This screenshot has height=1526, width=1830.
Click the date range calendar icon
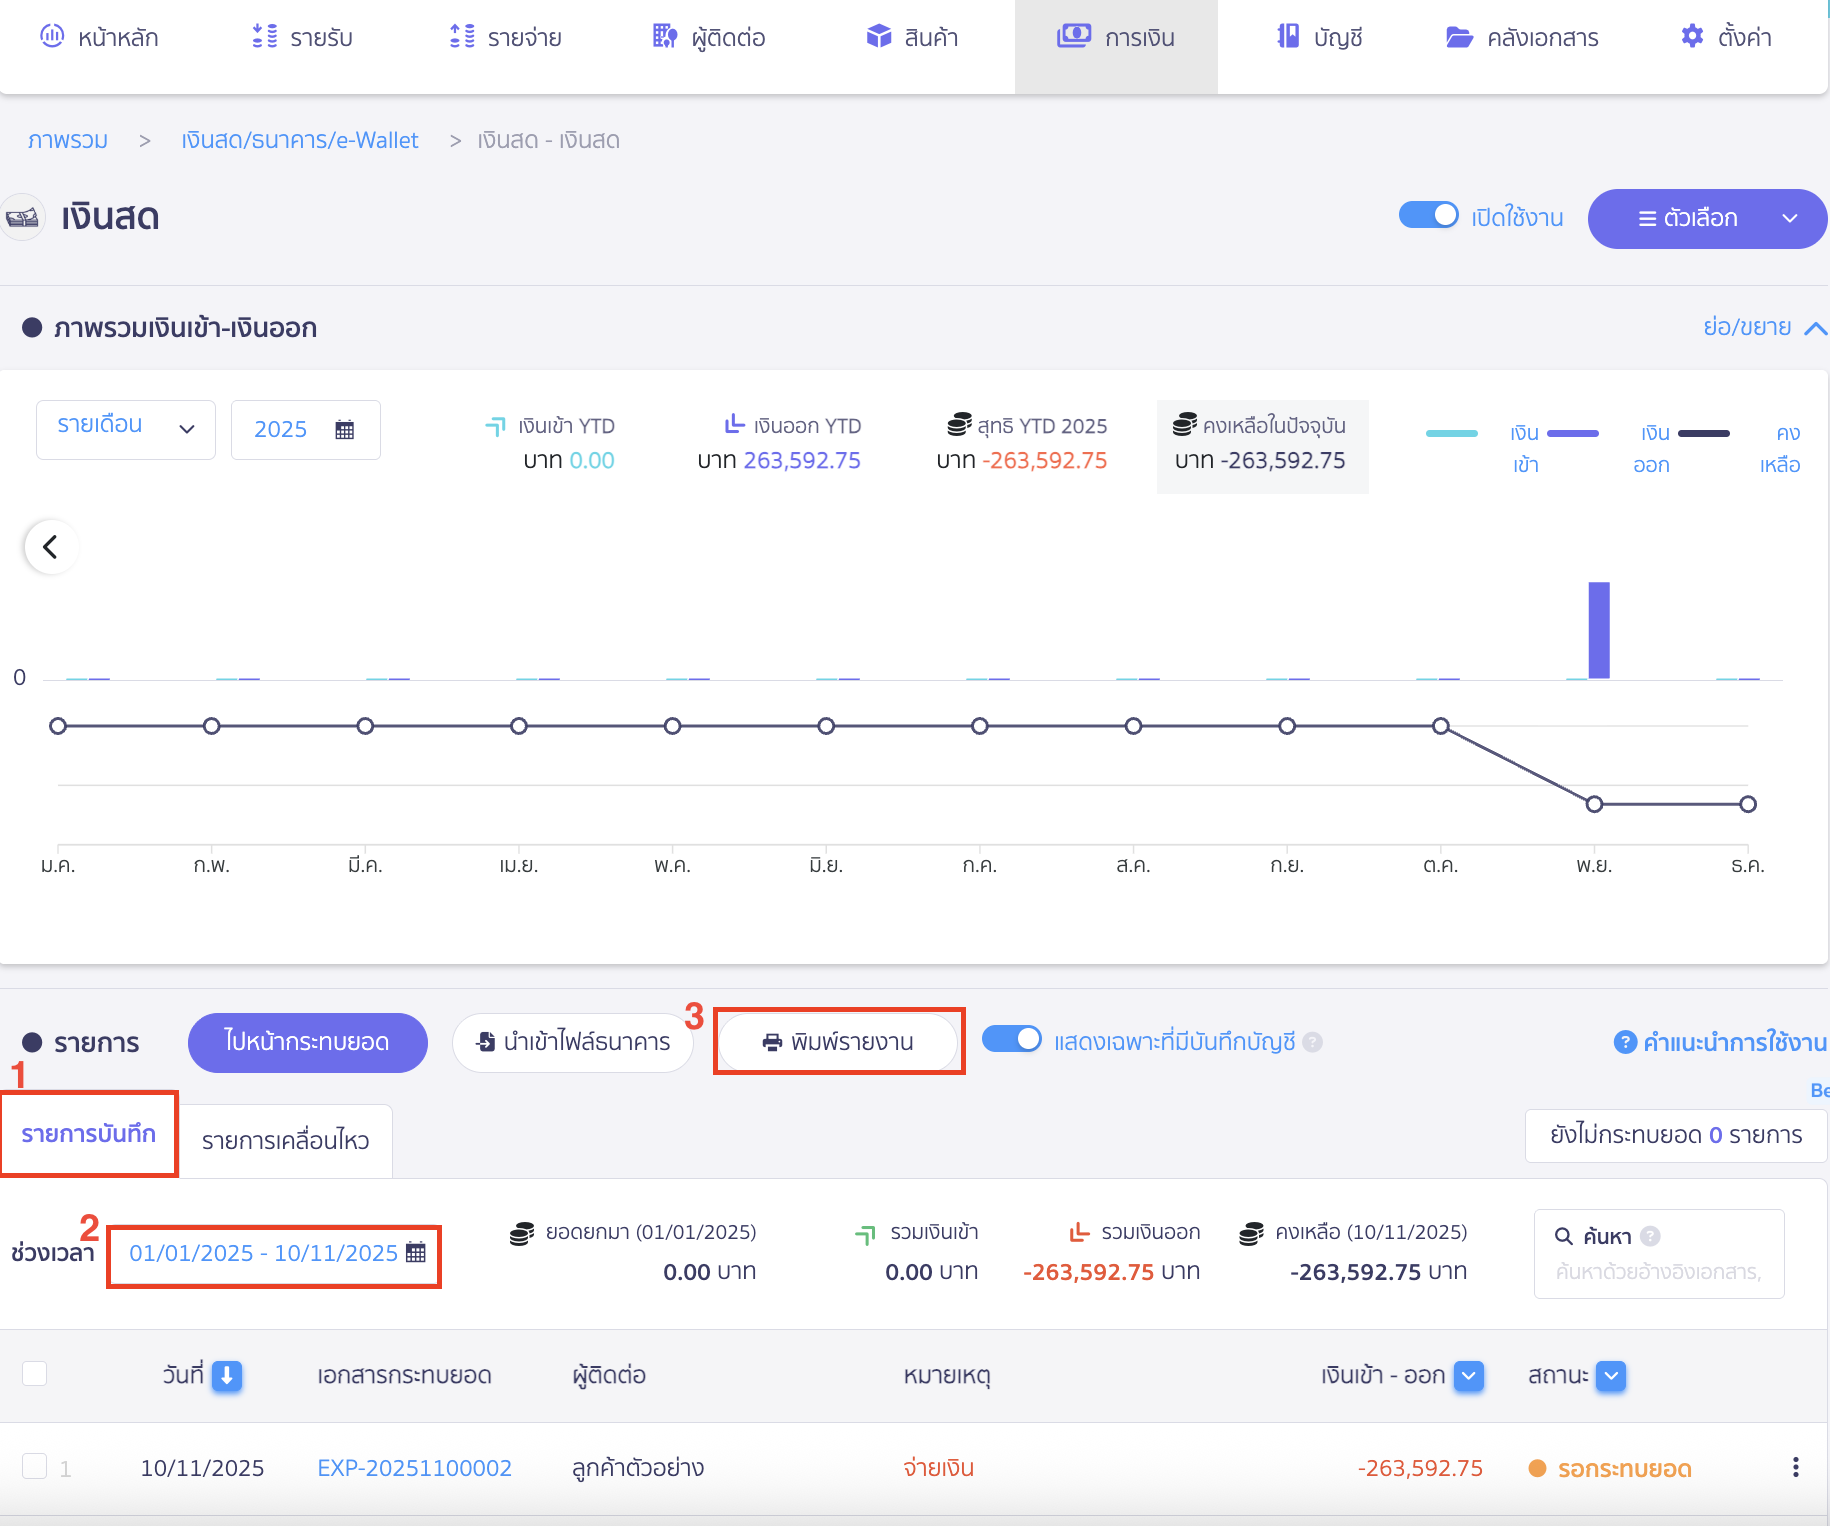click(x=416, y=1253)
